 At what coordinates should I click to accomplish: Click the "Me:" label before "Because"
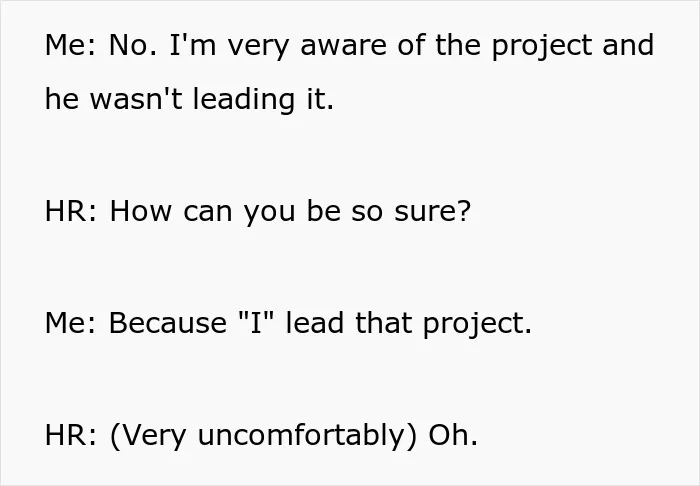[x=70, y=323]
